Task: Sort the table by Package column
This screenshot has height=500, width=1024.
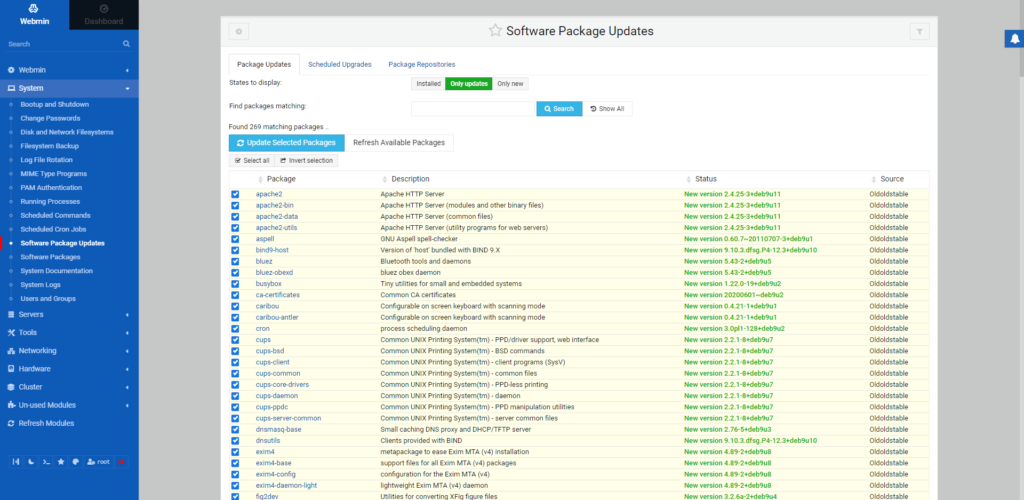Action: point(281,179)
